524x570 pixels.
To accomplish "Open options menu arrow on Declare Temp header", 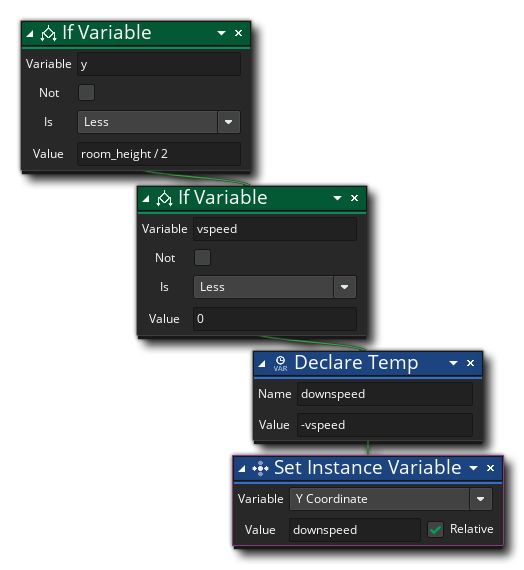I will click(453, 363).
